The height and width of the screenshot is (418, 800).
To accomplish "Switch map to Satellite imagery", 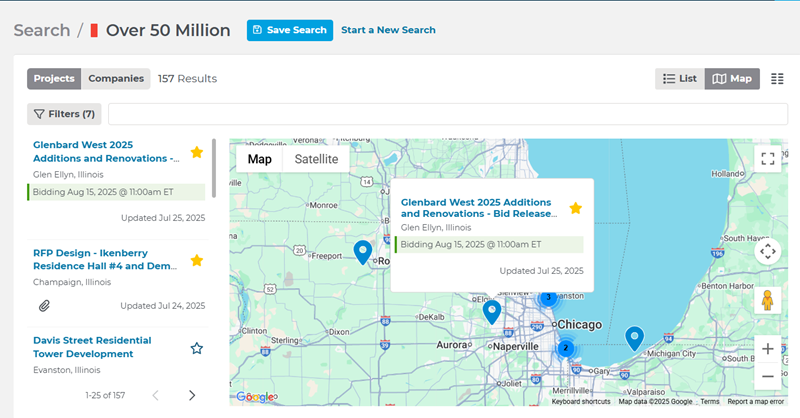I will [x=316, y=159].
